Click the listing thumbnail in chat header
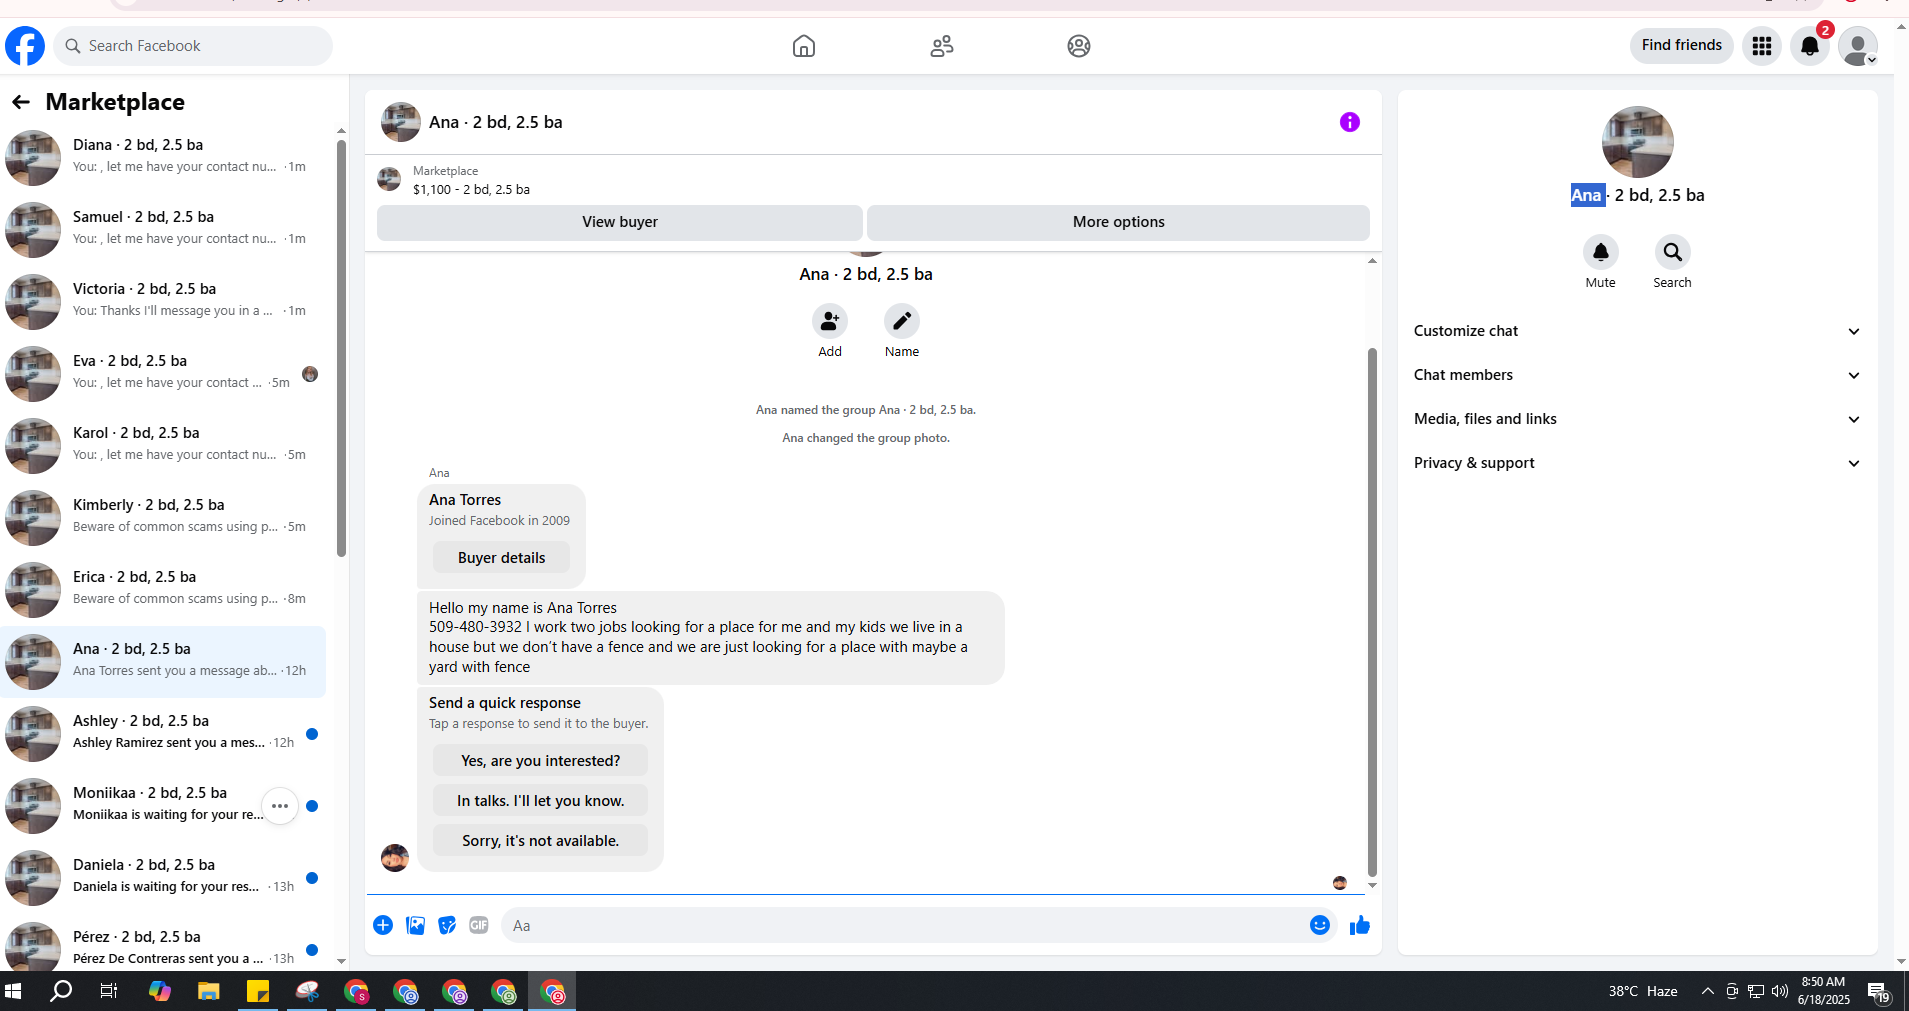The width and height of the screenshot is (1909, 1011). click(x=400, y=122)
